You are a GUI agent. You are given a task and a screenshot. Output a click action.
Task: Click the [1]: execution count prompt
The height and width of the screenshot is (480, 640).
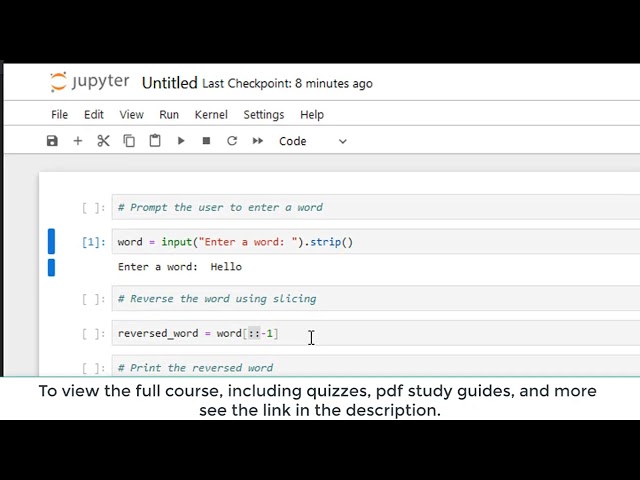93,242
